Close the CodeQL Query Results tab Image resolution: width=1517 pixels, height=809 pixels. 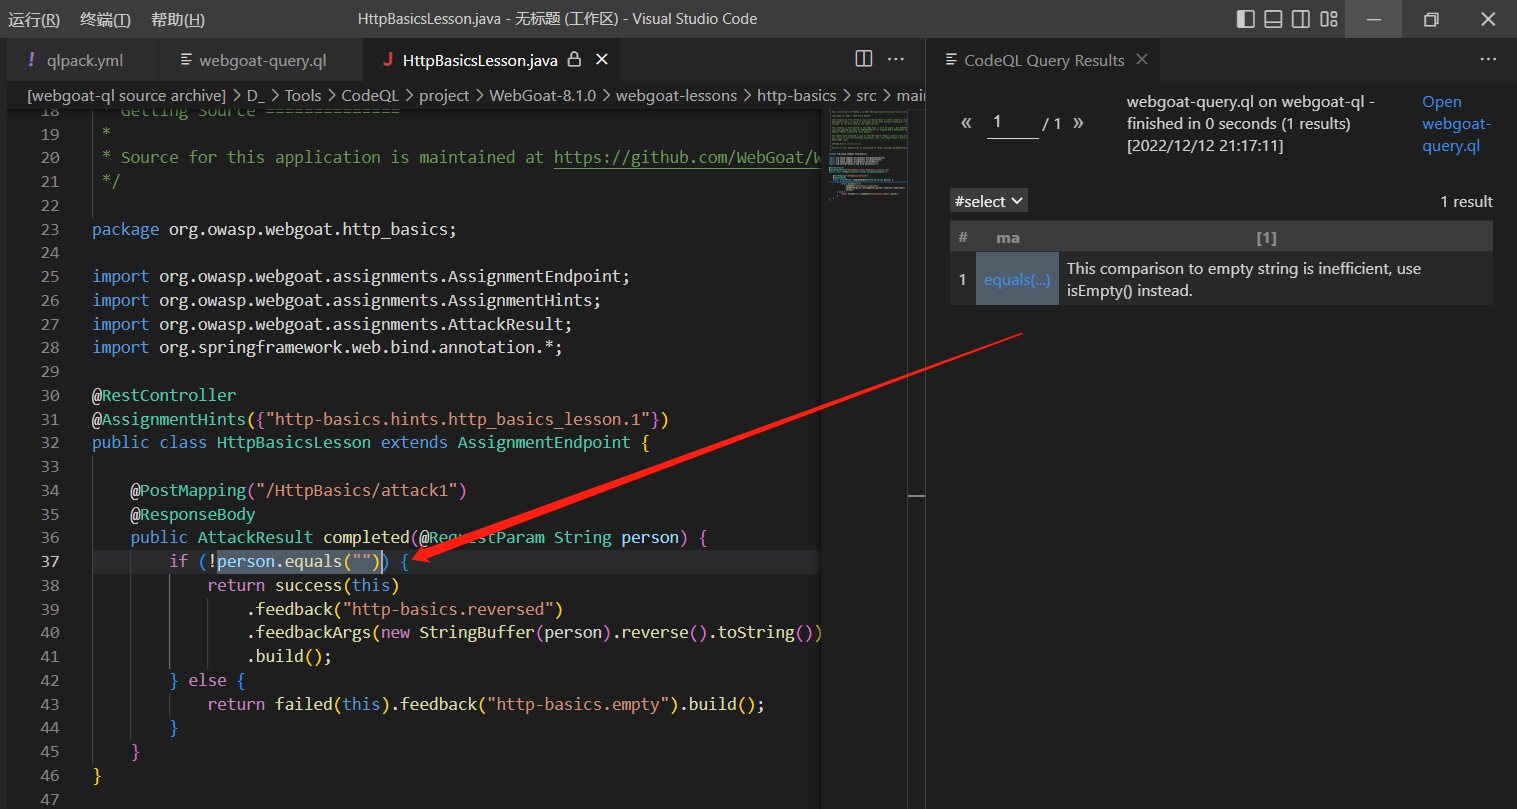click(x=1142, y=60)
